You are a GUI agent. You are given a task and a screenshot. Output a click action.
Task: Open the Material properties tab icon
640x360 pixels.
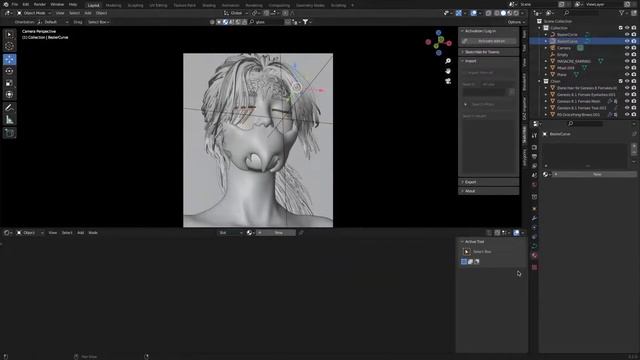[534, 256]
